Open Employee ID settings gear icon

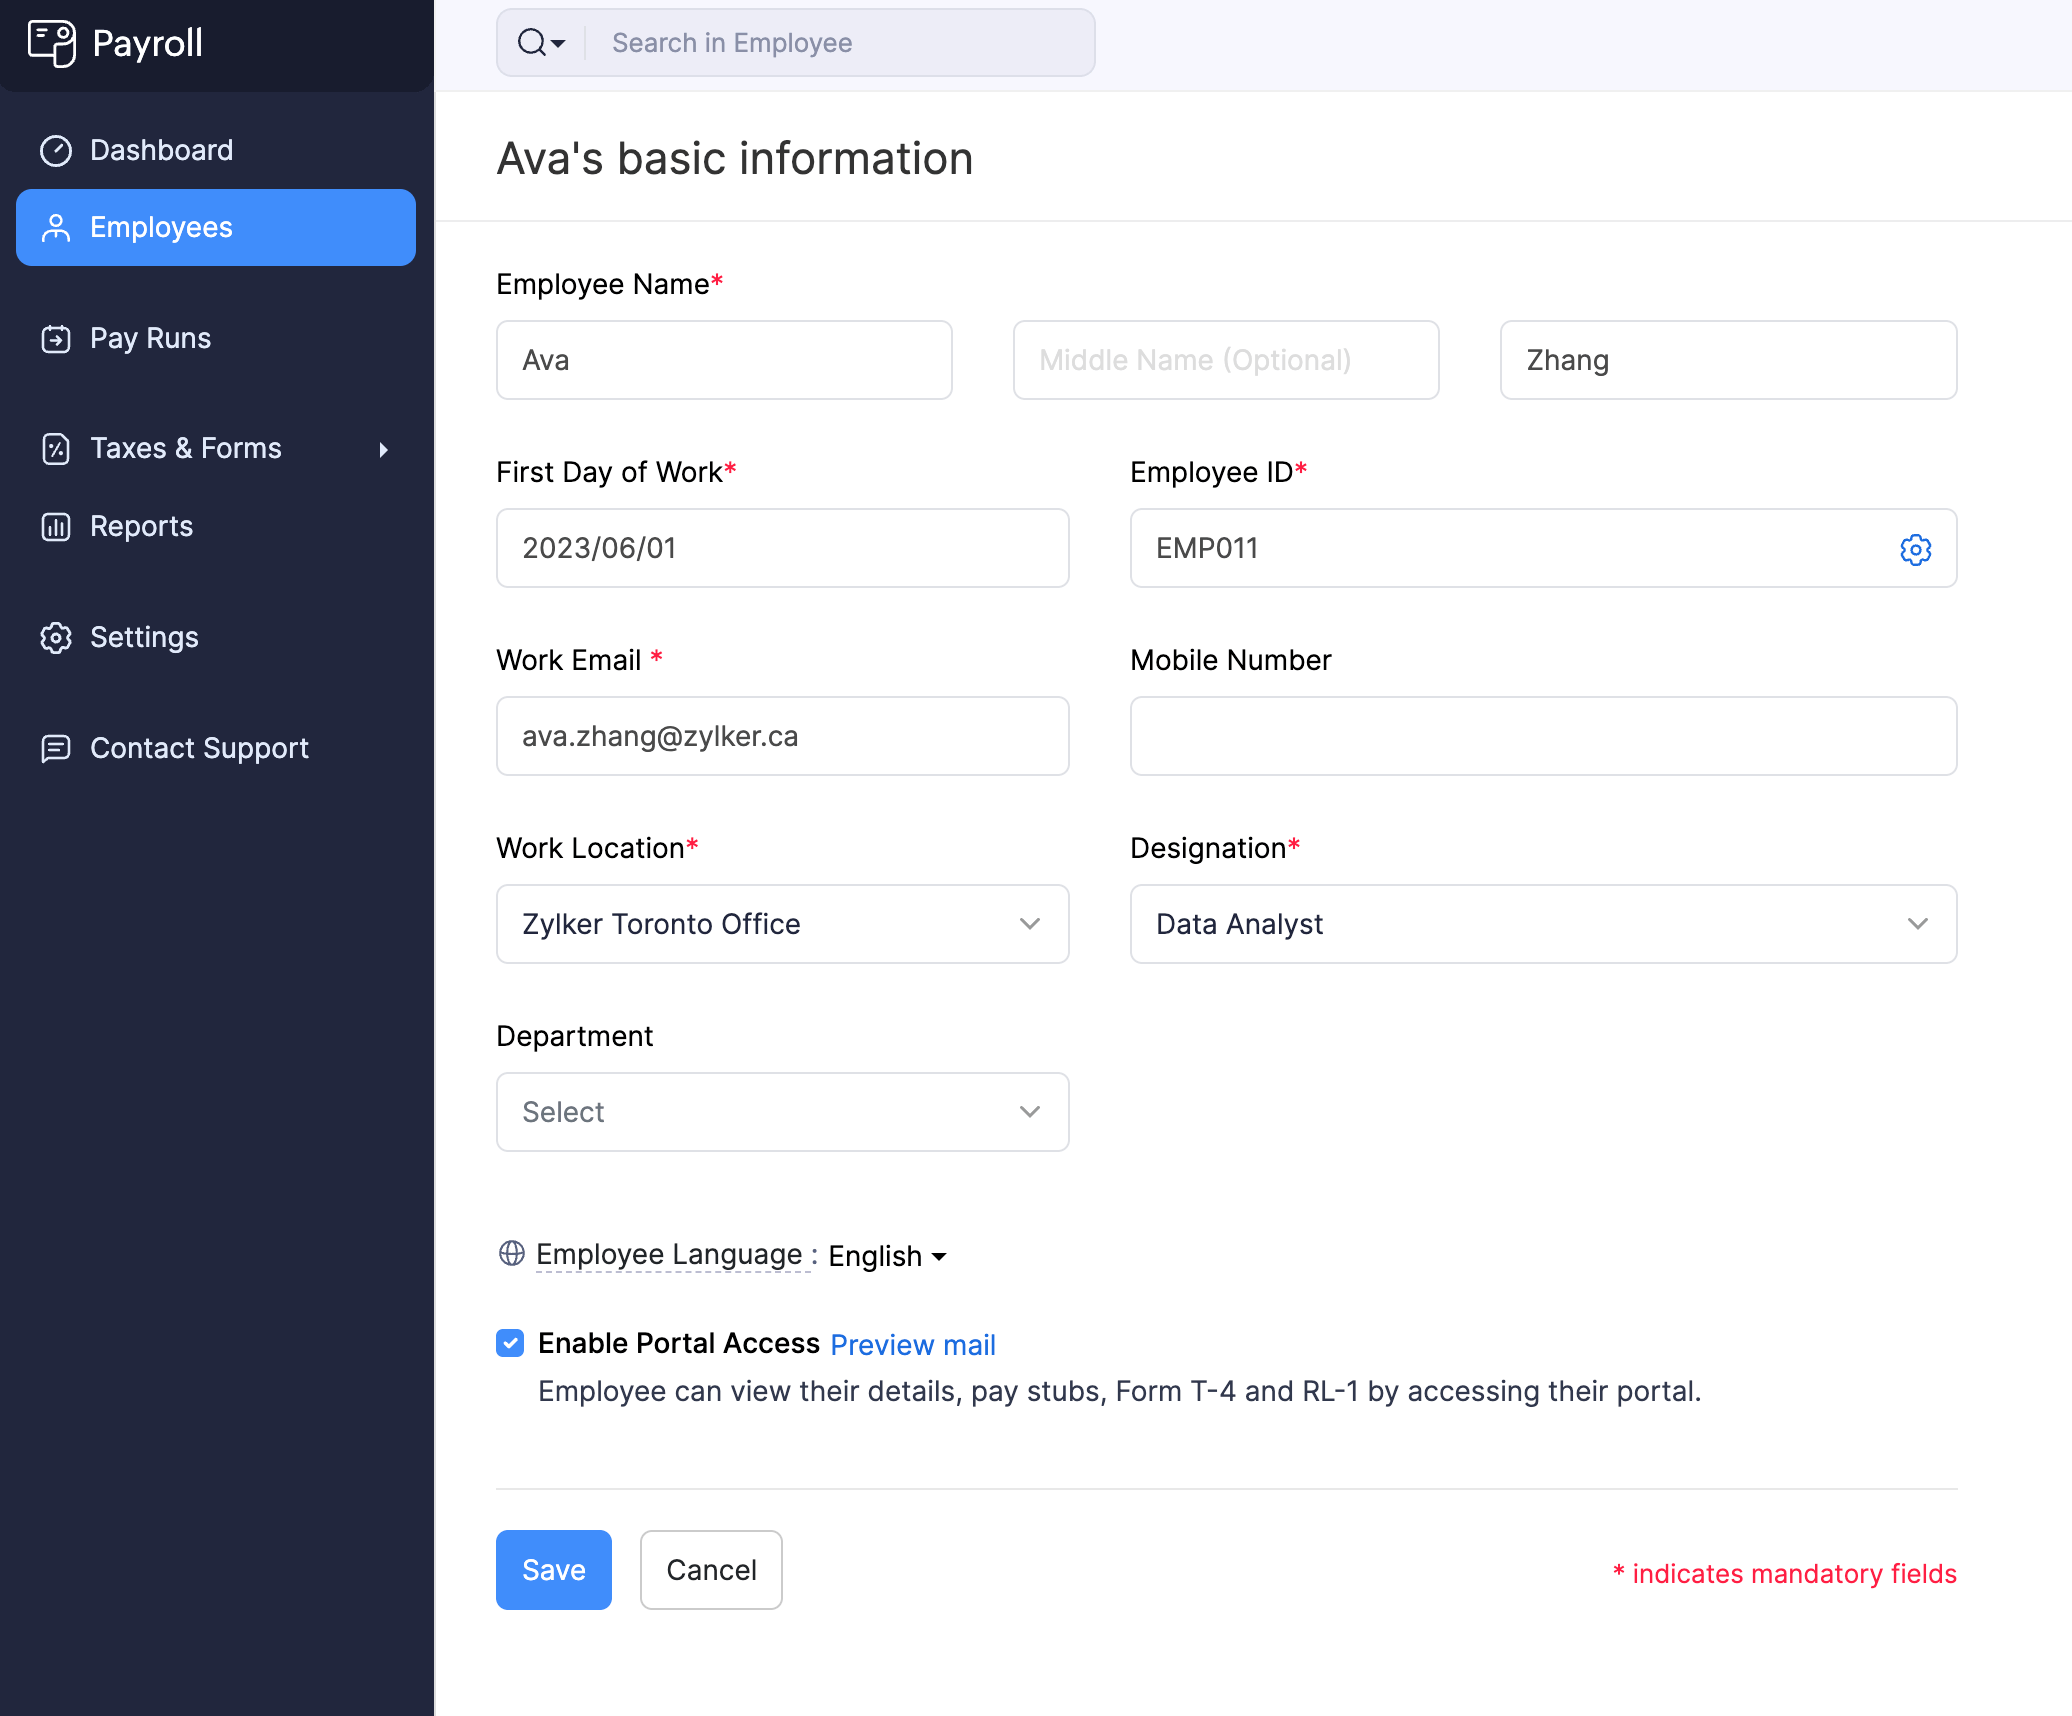coord(1915,549)
